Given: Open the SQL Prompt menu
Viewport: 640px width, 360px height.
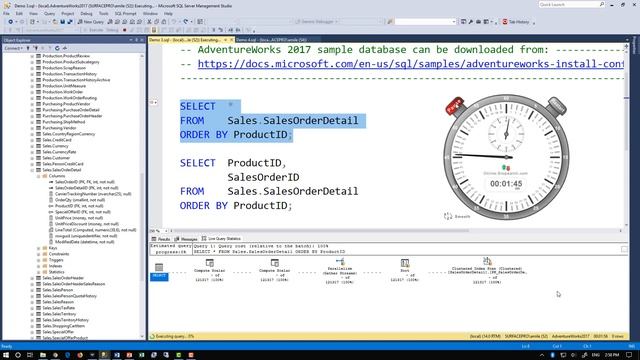Looking at the screenshot, I should tap(125, 13).
